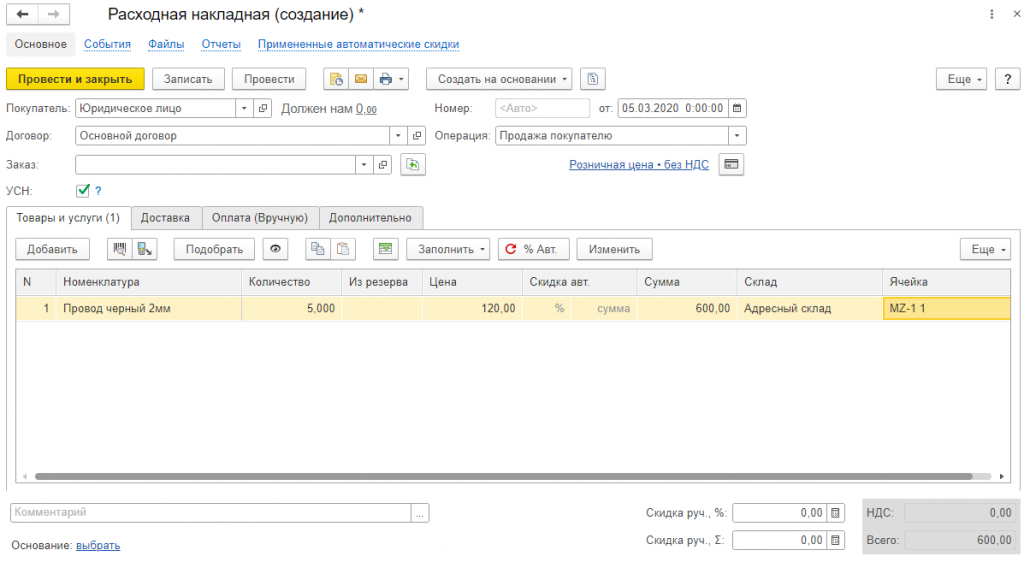Screen dimensions: 1024x562
Task: Copy rows with the copy icon
Action: (318, 249)
